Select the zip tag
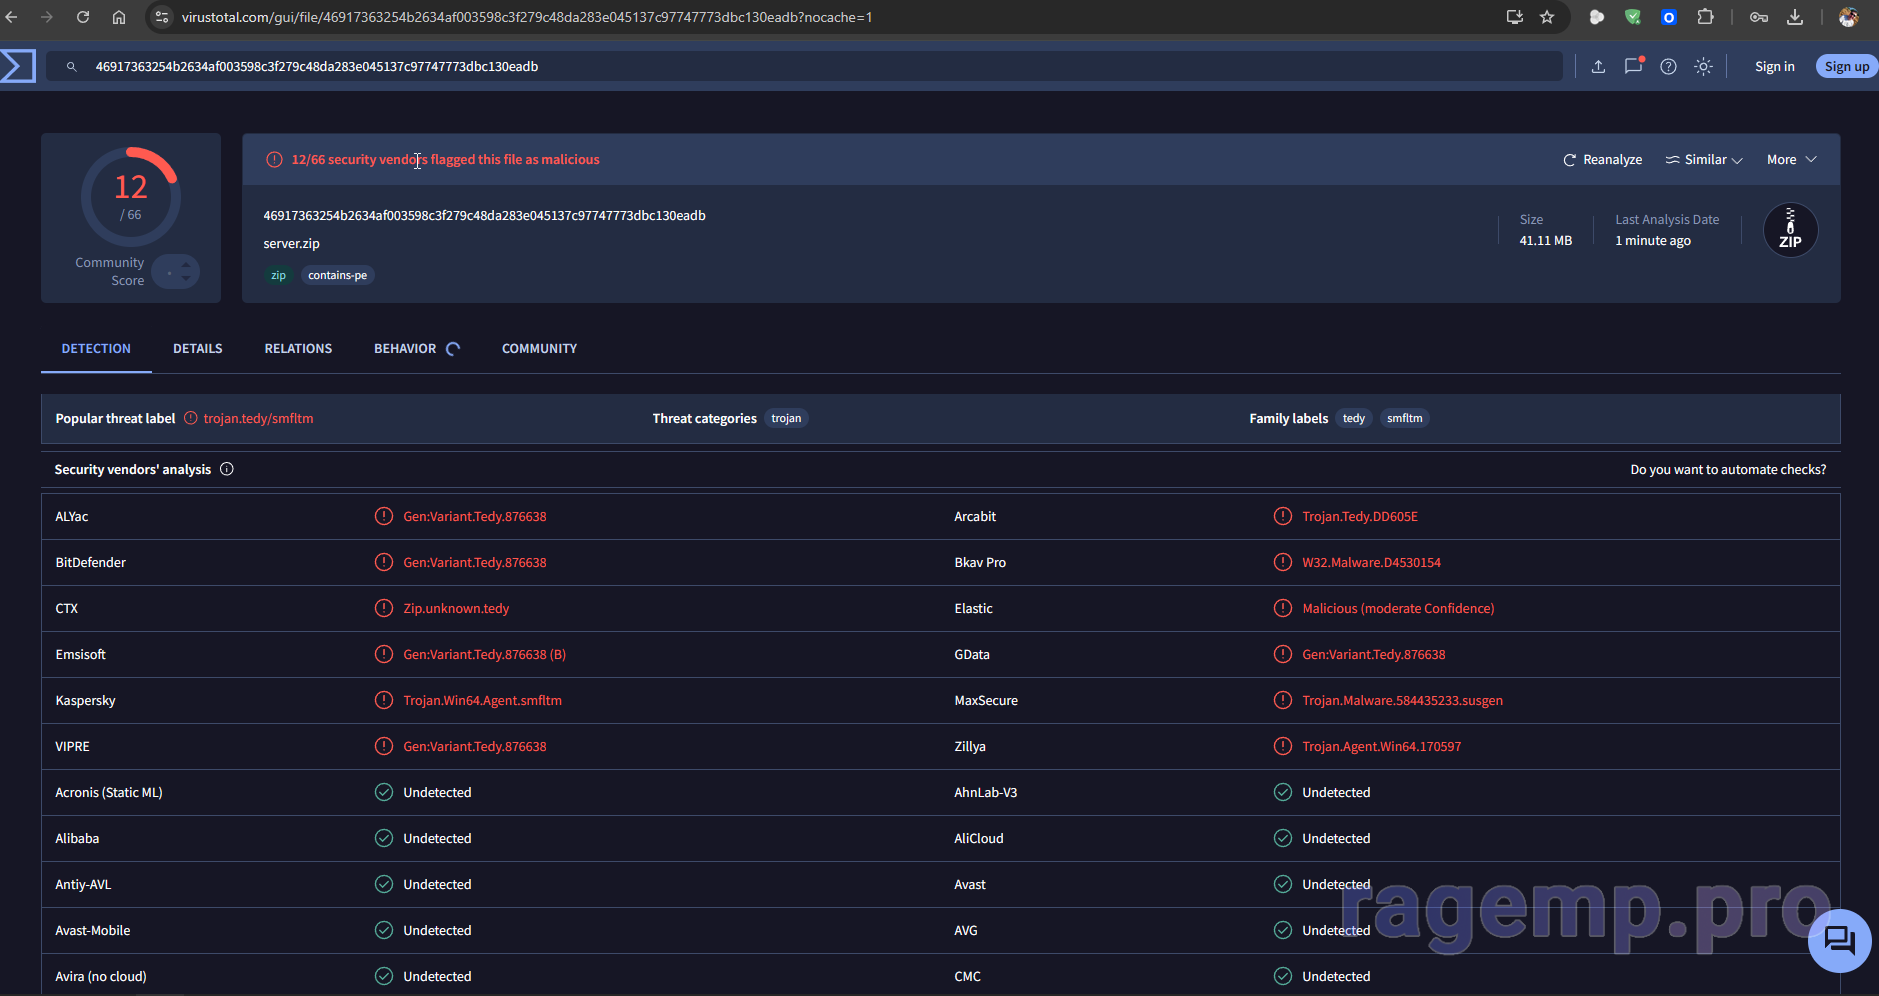This screenshot has width=1879, height=996. (278, 275)
